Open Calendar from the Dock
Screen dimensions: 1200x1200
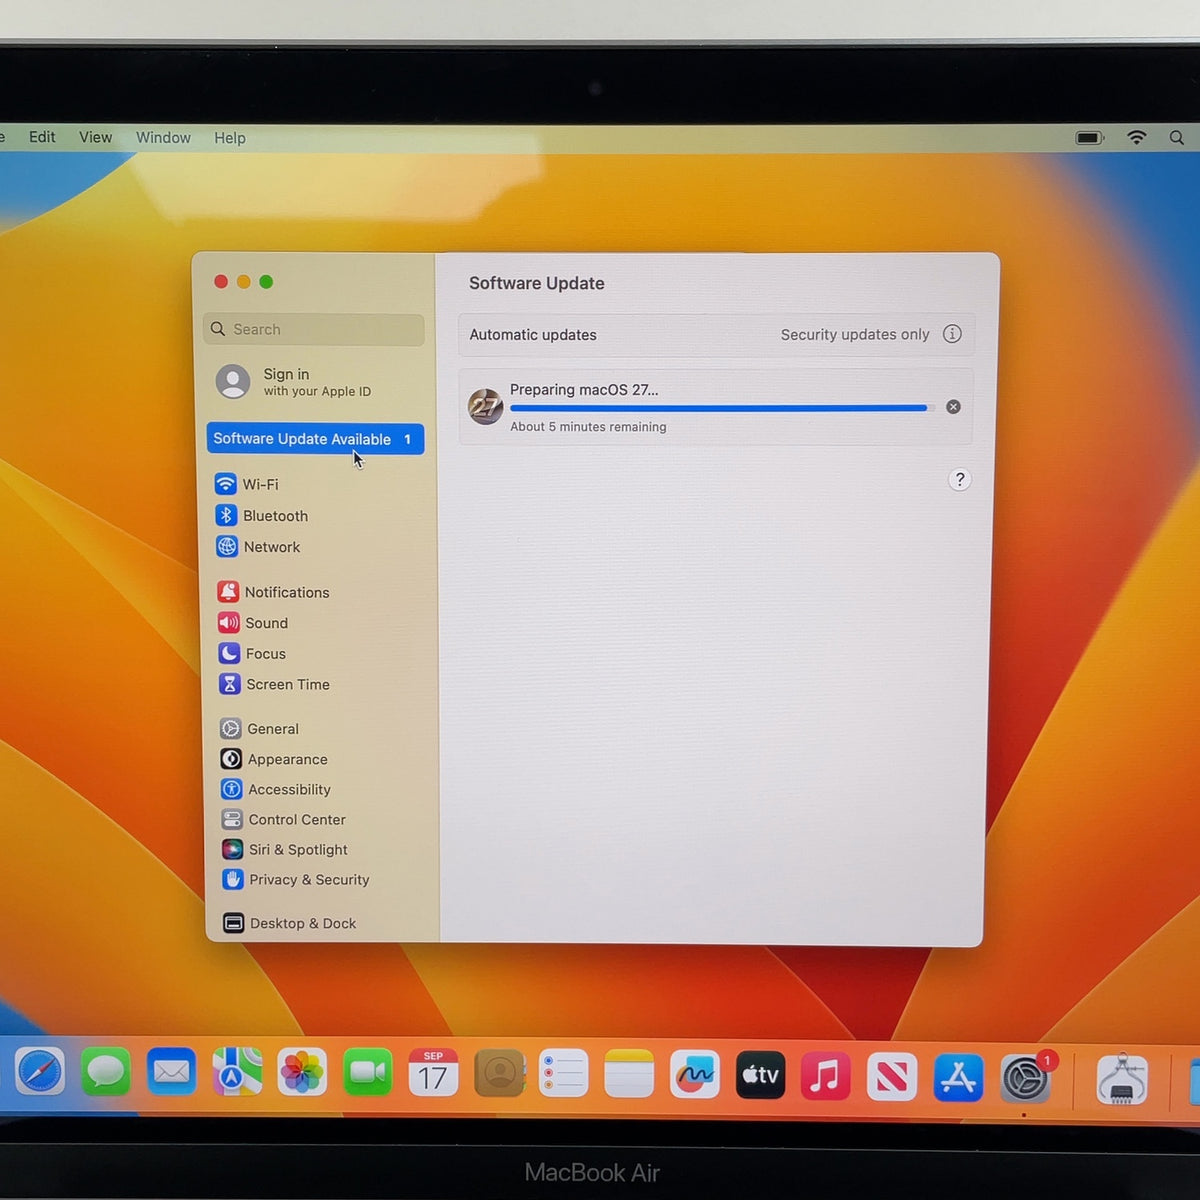tap(433, 1074)
